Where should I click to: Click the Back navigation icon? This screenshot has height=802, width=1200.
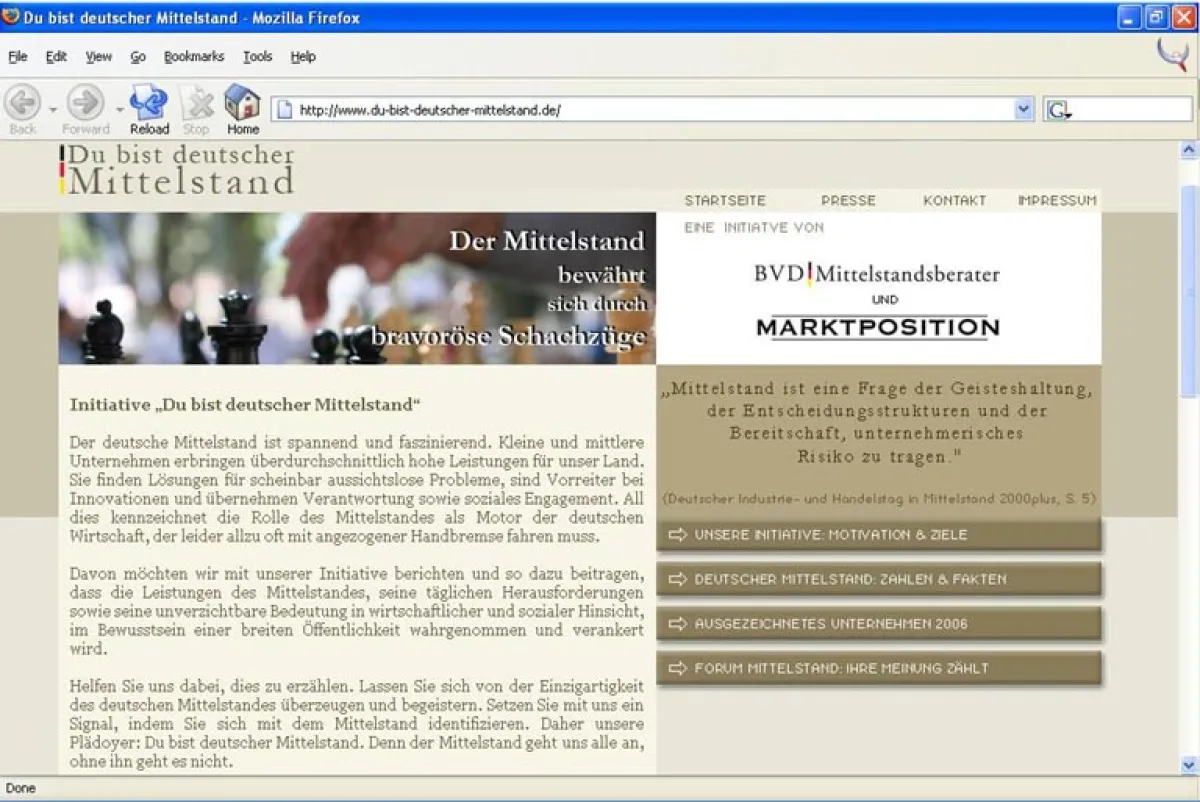(22, 103)
